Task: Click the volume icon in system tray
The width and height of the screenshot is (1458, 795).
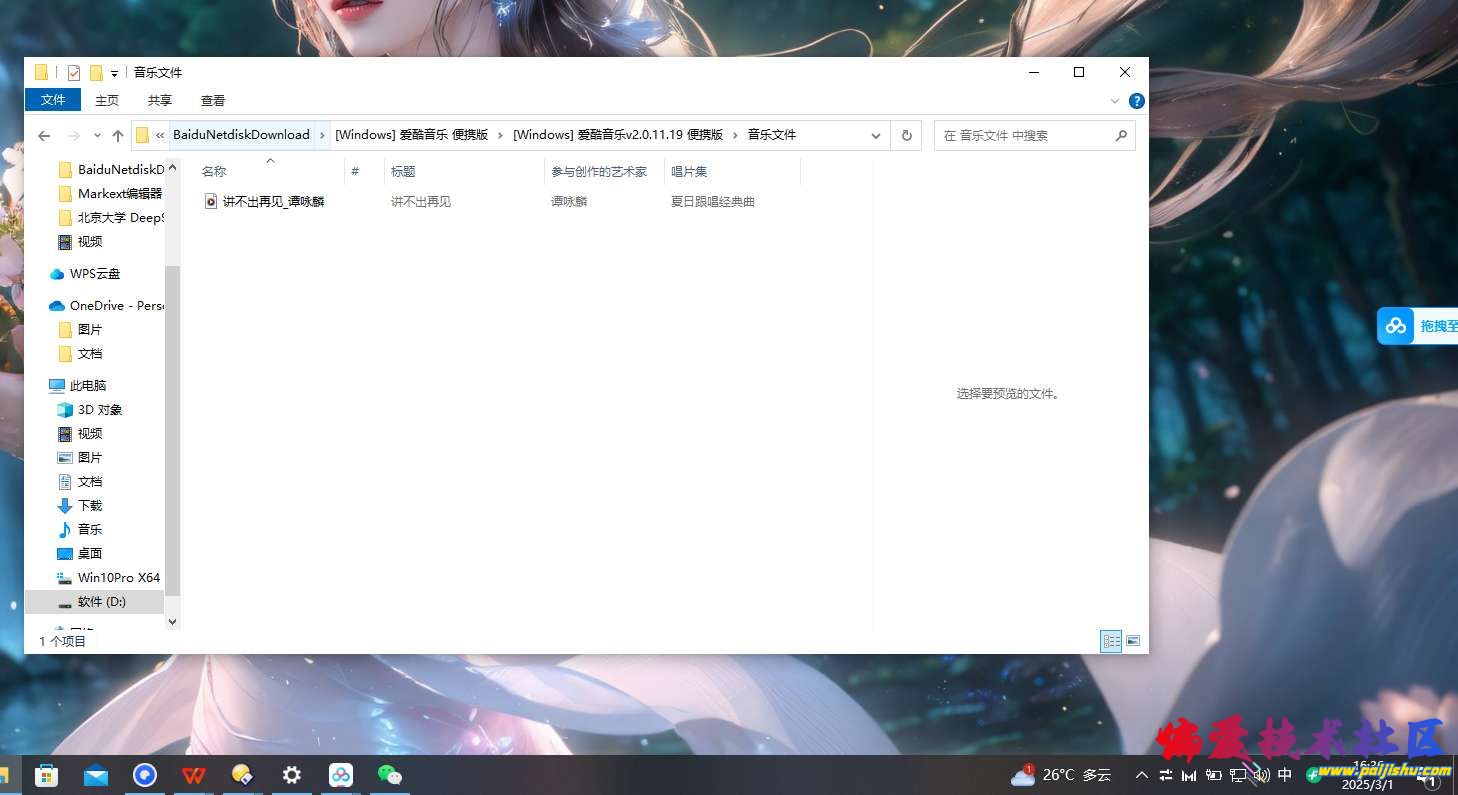Action: tap(1262, 774)
